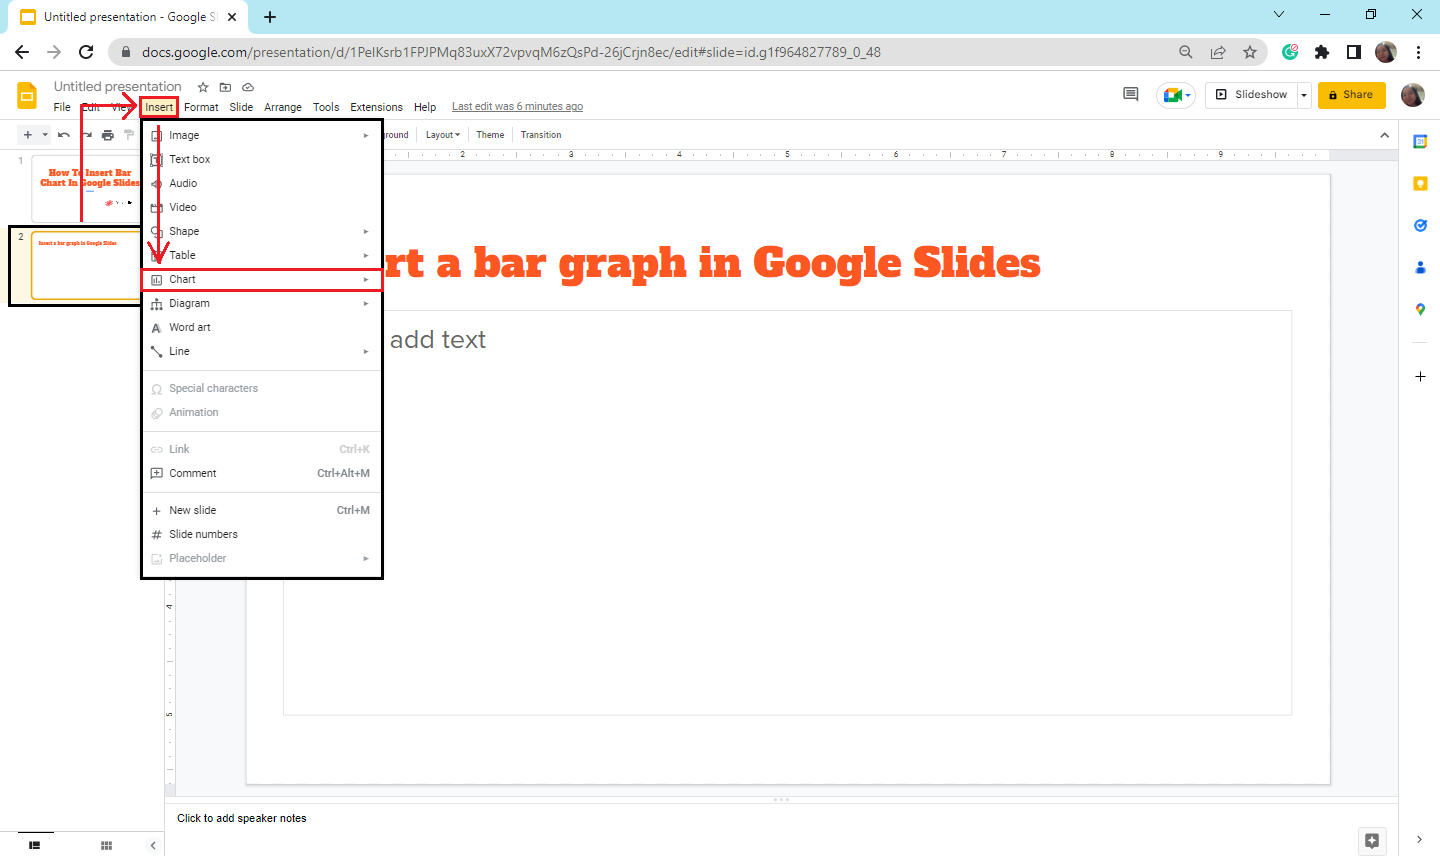The image size is (1440, 856).
Task: Print the presentation
Action: [x=108, y=135]
